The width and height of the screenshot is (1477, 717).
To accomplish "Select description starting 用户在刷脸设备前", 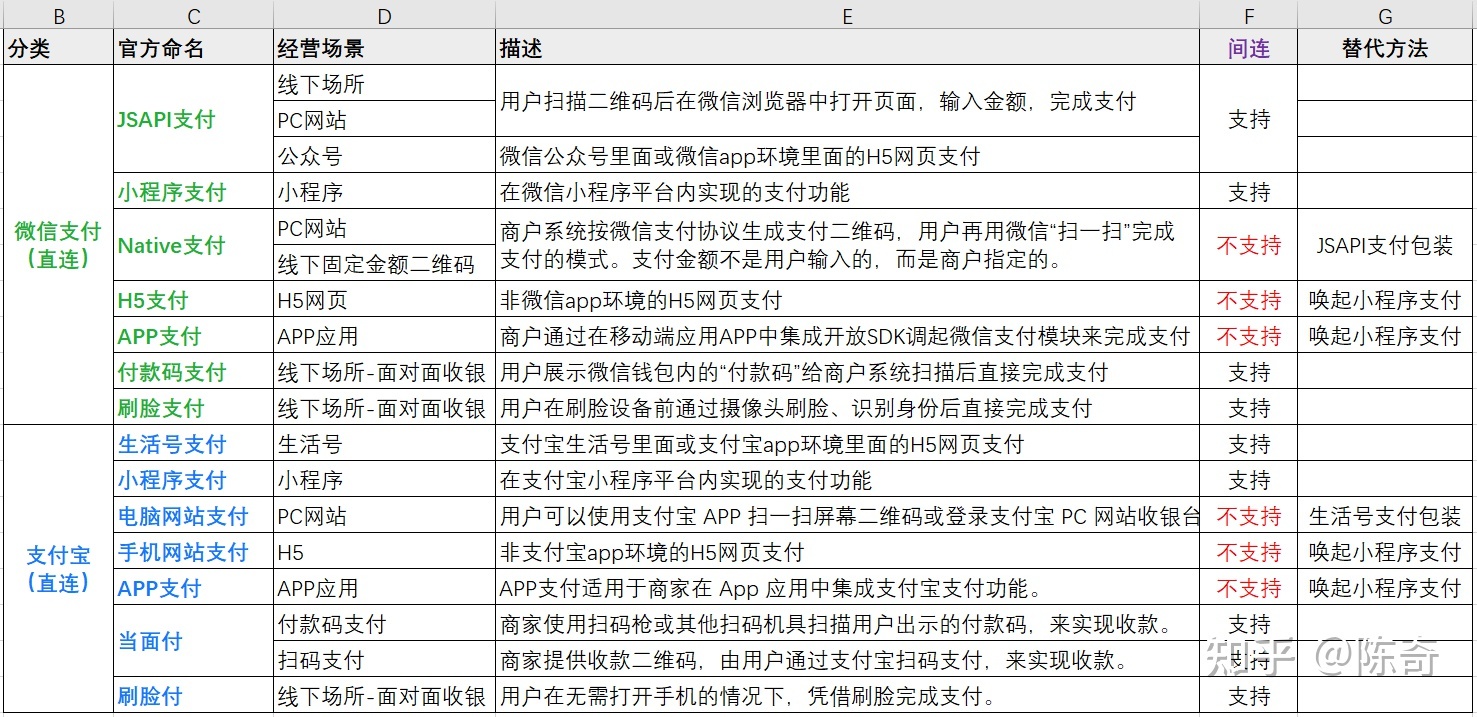I will coord(847,408).
